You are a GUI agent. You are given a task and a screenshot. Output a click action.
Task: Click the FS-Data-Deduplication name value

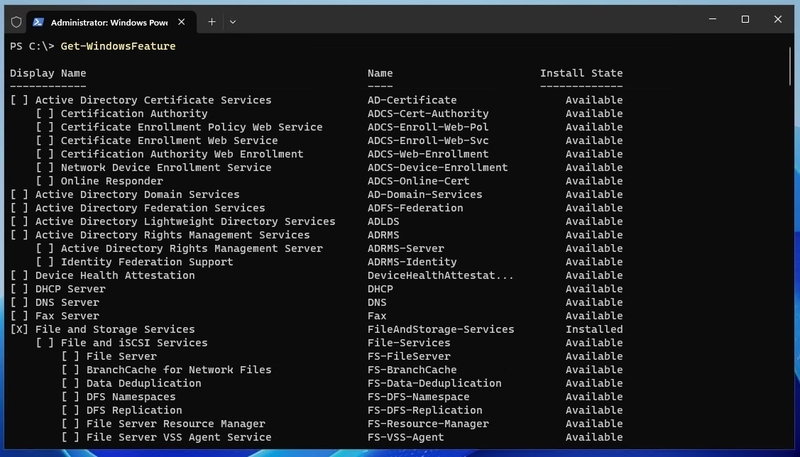(x=435, y=384)
